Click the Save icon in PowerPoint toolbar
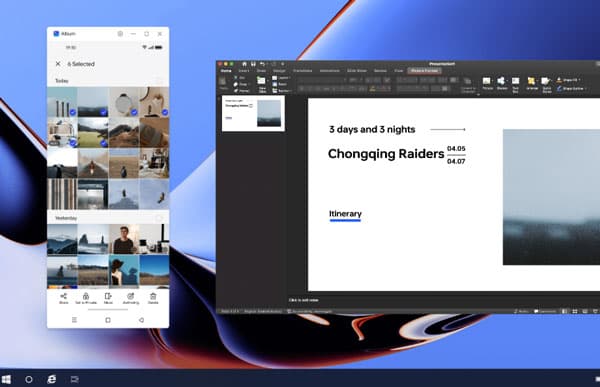This screenshot has width=600, height=387. (x=253, y=64)
